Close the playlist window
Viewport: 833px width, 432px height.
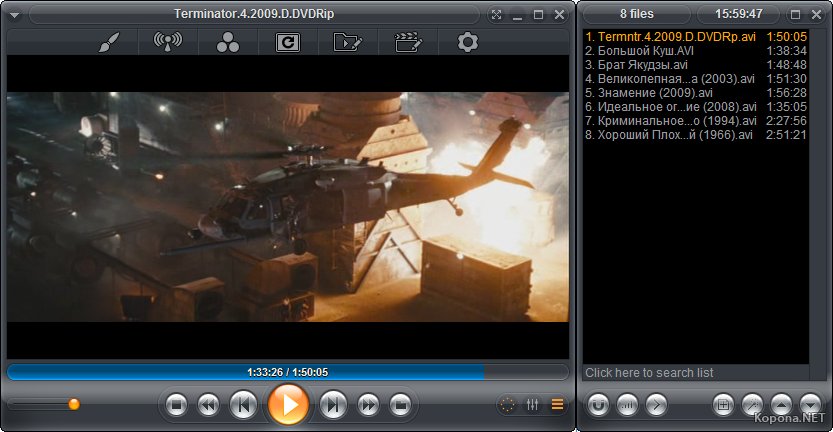click(817, 15)
